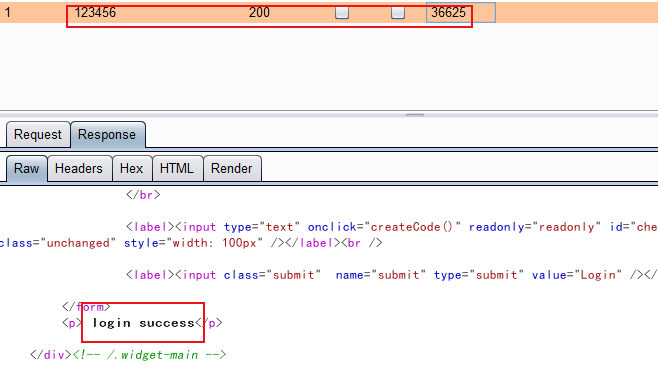This screenshot has width=658, height=371.
Task: Click response length value 36625
Action: point(449,13)
